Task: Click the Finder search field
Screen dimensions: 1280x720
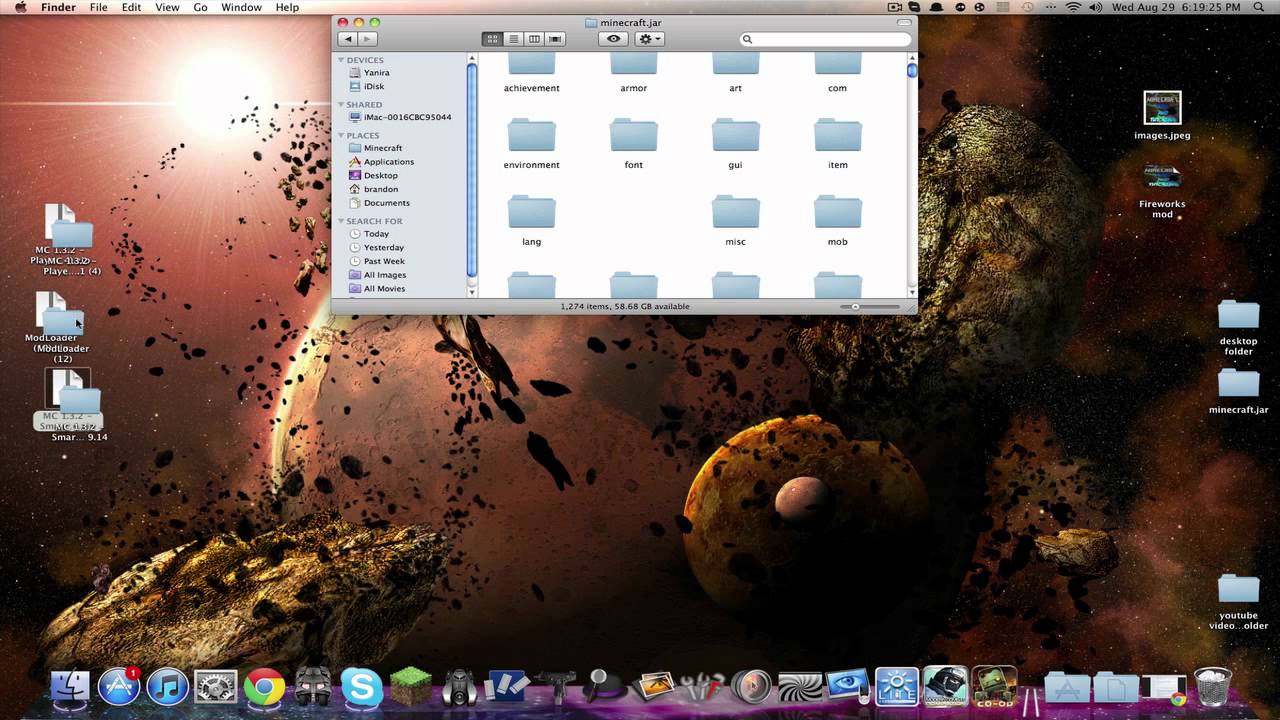Action: click(x=826, y=39)
